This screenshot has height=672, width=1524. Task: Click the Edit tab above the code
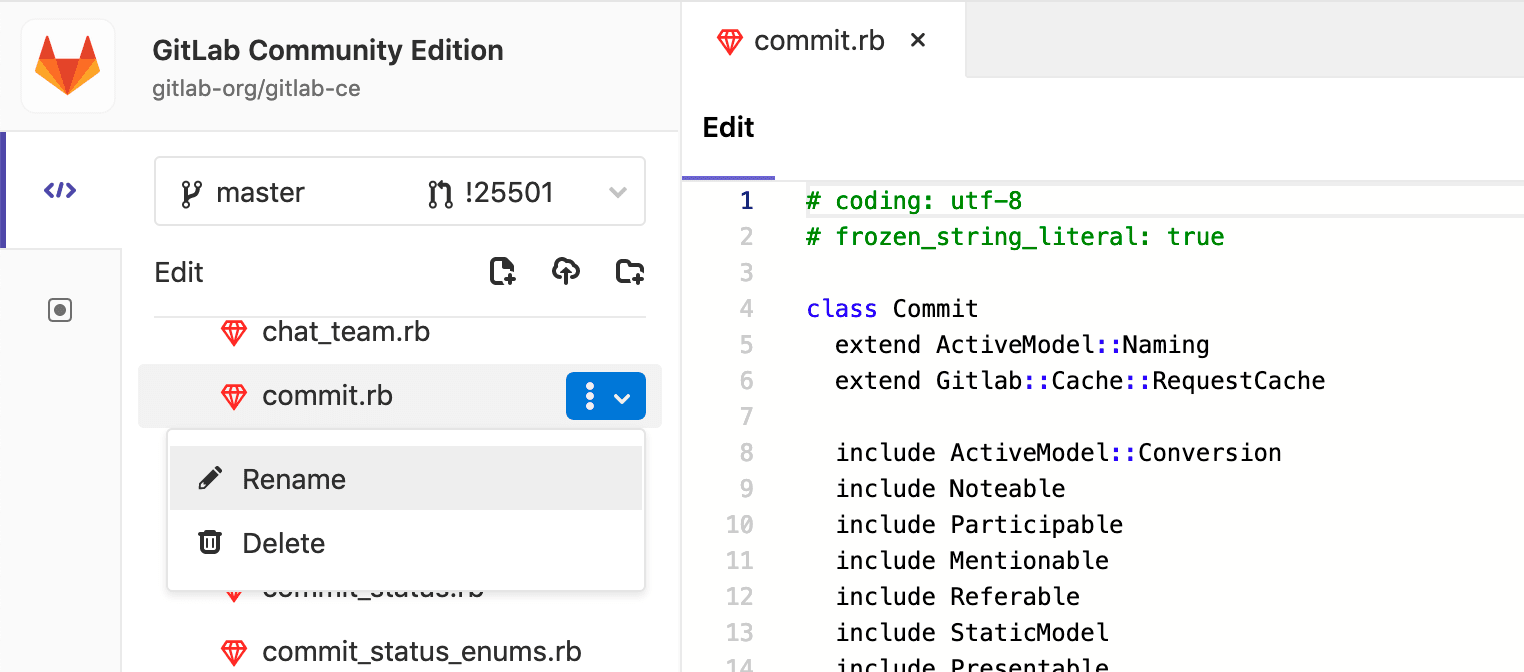click(728, 128)
